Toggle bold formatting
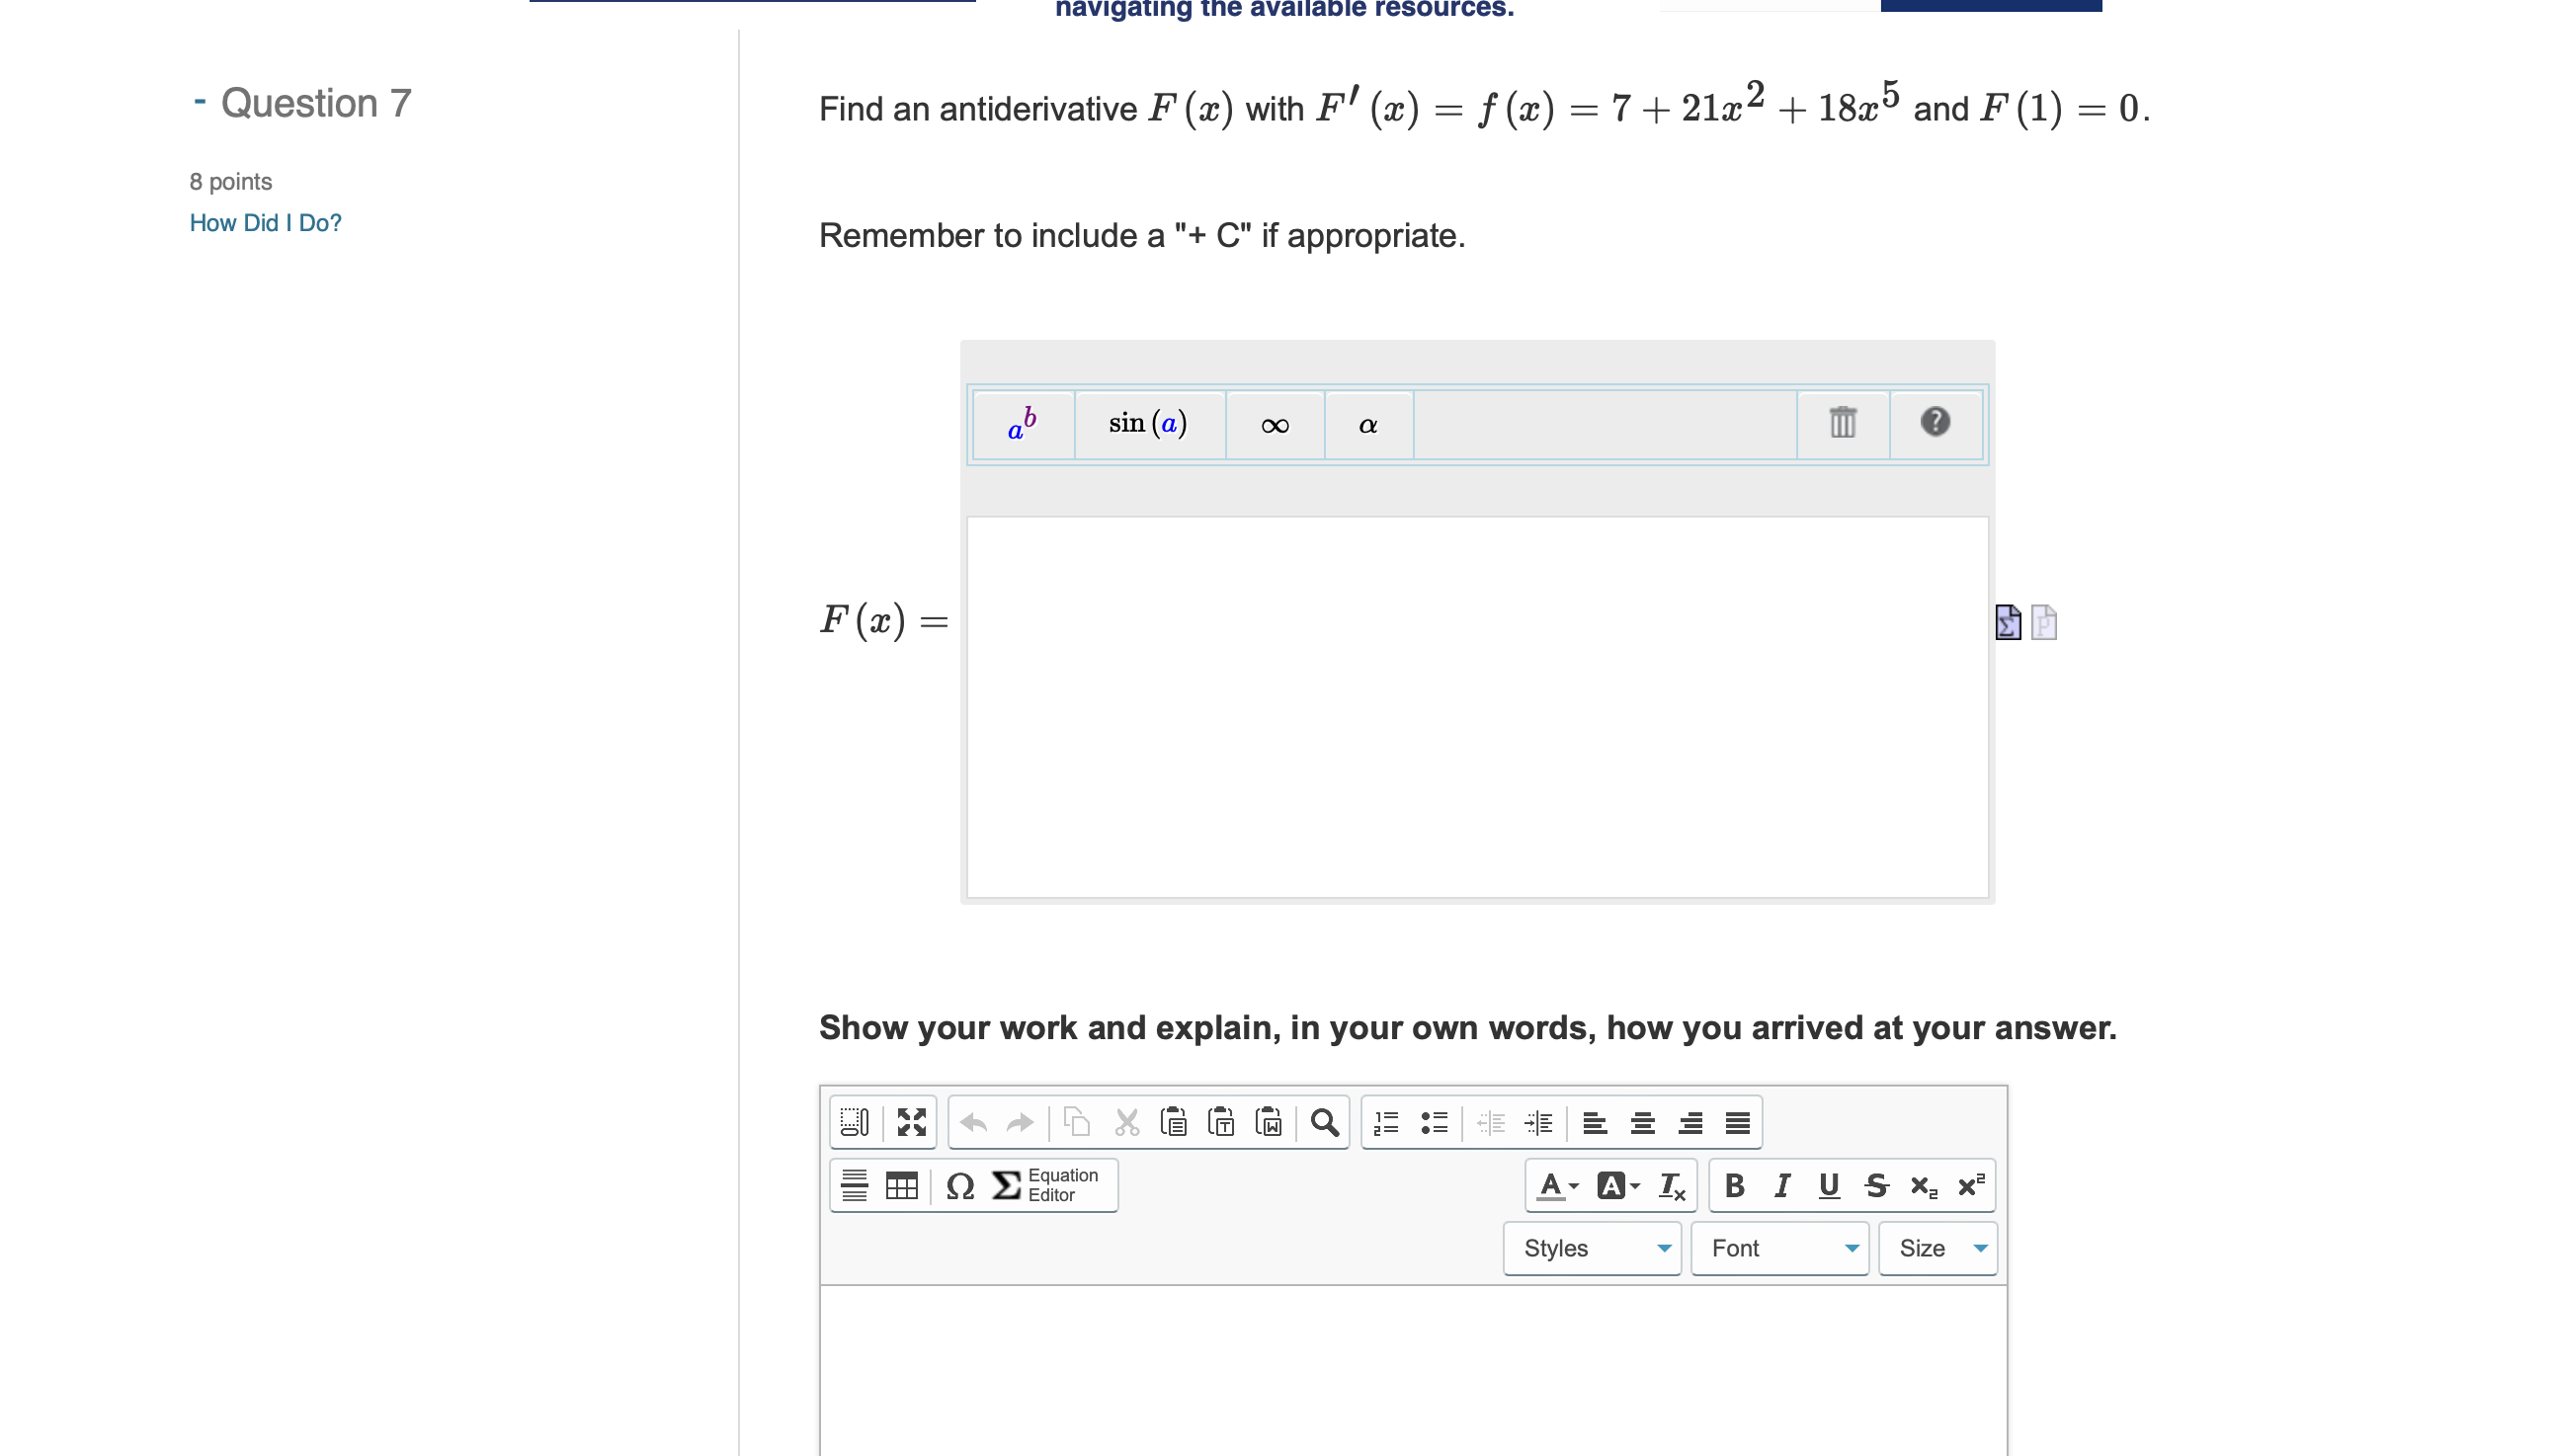Image resolution: width=2553 pixels, height=1456 pixels. 1733,1185
